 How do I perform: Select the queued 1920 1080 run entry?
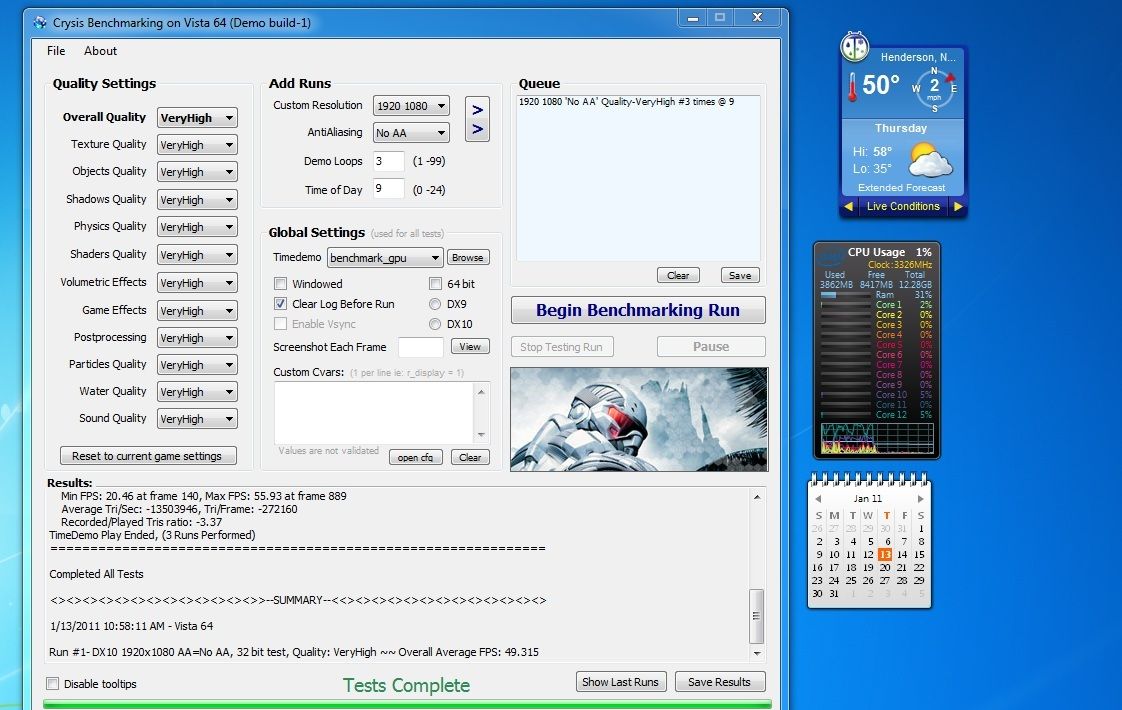(626, 102)
